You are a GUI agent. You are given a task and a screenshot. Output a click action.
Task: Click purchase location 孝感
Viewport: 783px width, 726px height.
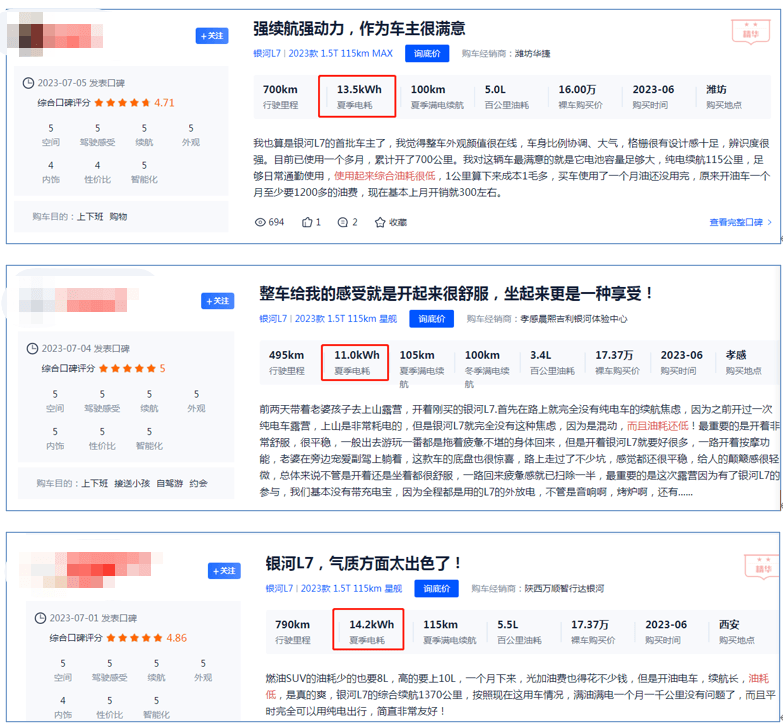736,356
